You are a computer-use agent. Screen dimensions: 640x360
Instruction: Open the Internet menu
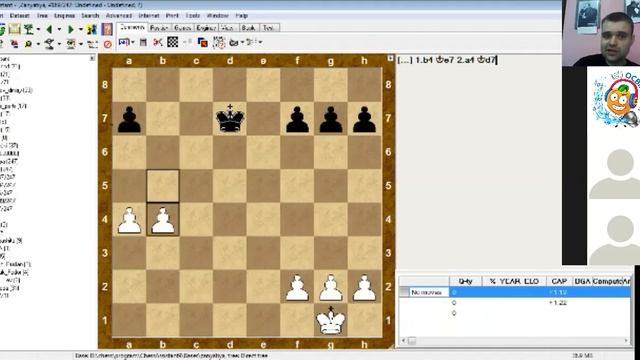coord(149,16)
